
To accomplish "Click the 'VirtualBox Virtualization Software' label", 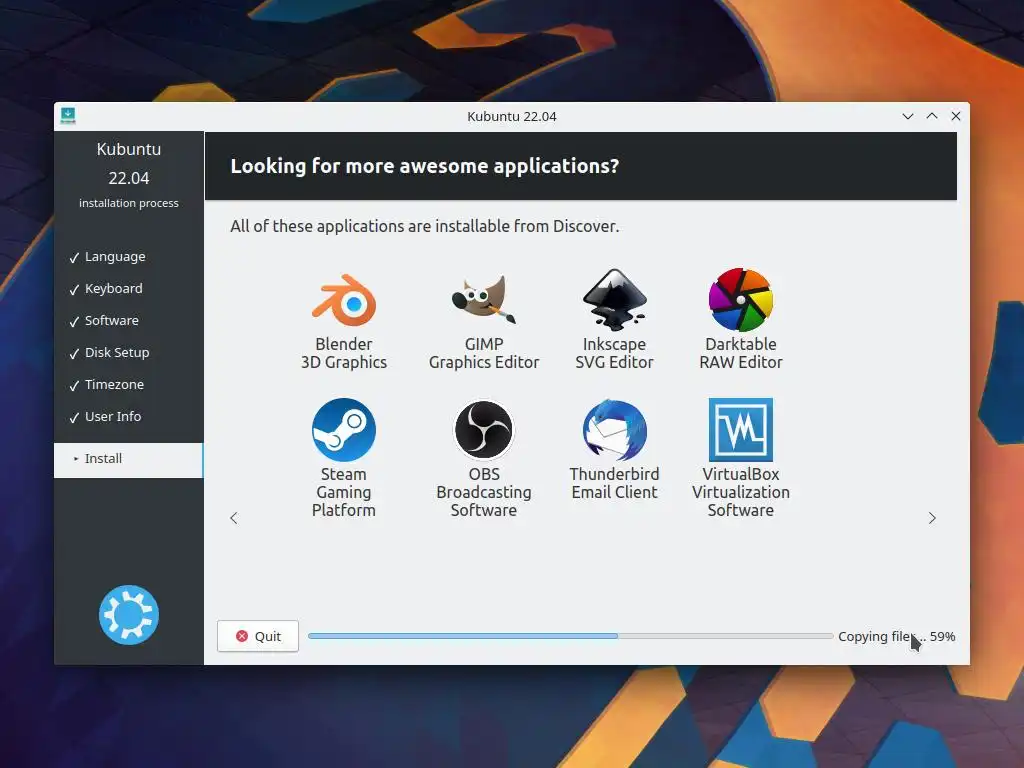I will click(741, 492).
